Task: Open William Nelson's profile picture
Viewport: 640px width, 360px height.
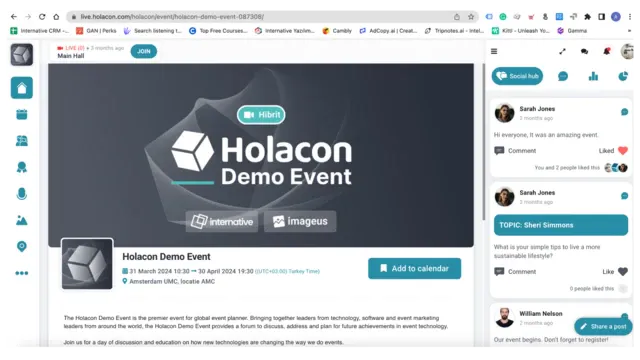Action: click(504, 317)
